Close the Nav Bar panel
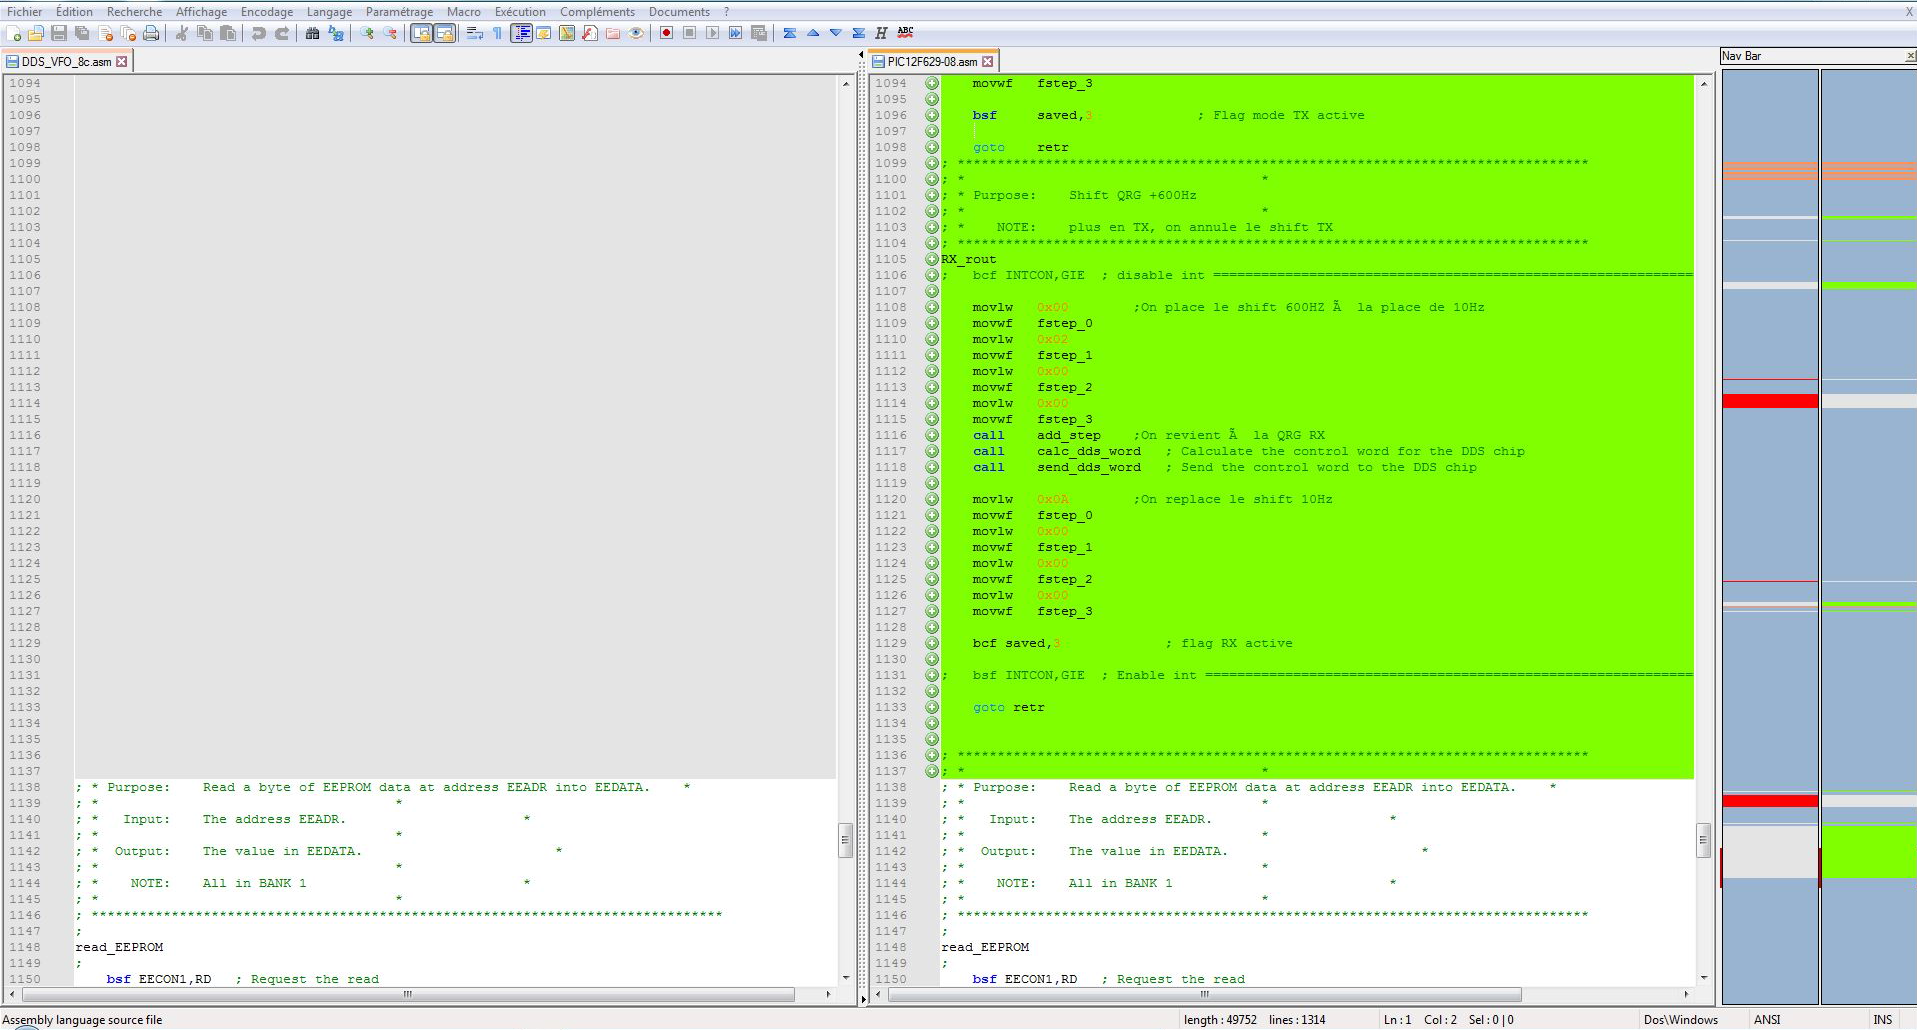This screenshot has width=1917, height=1030. pyautogui.click(x=1910, y=56)
